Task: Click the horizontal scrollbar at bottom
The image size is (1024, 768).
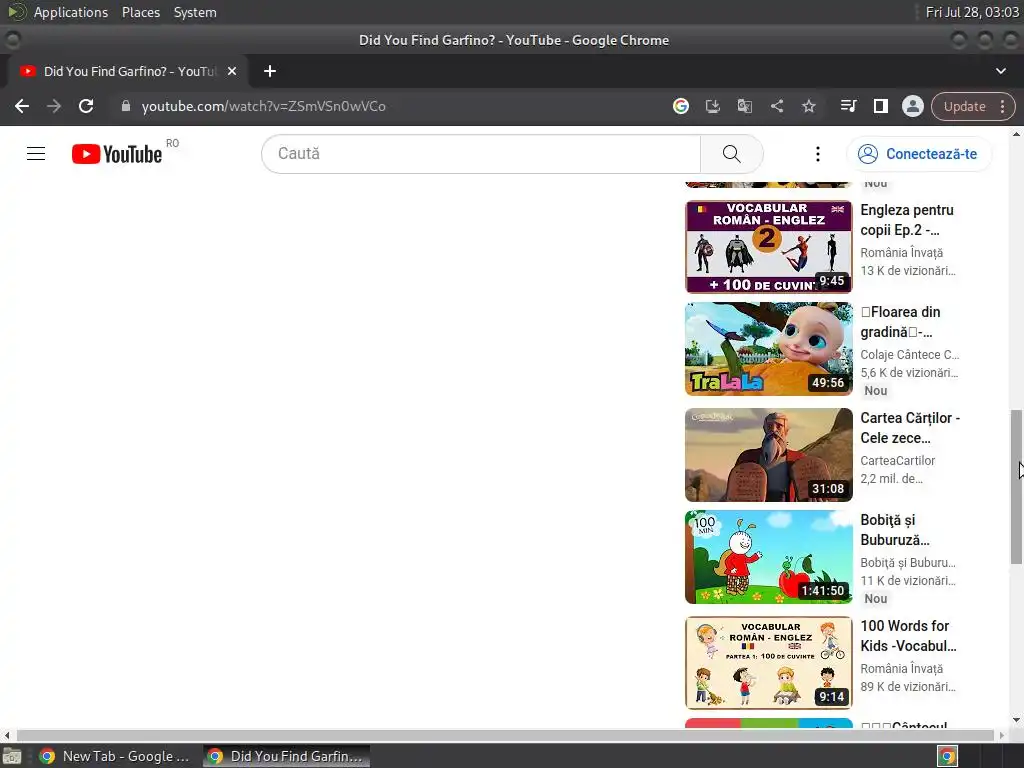Action: 505,735
